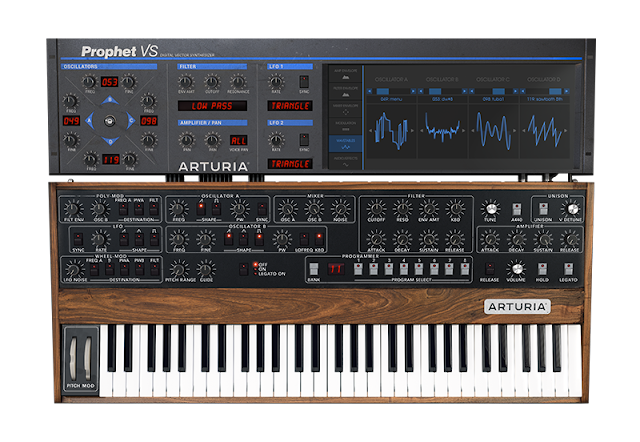Select the Wavetables panel tab
The image size is (640, 442).
pyautogui.click(x=345, y=144)
